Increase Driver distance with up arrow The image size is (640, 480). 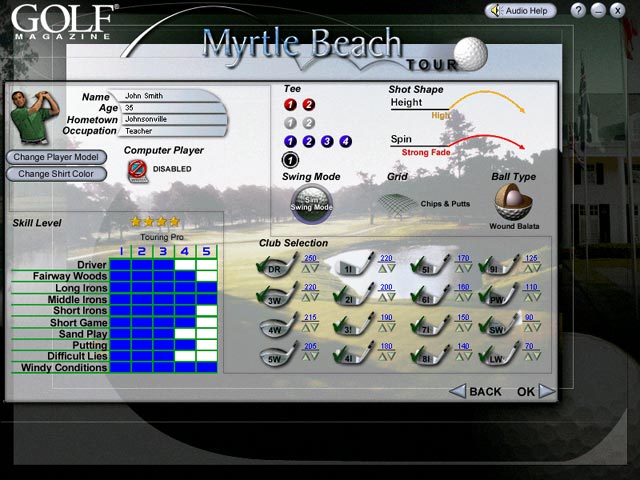coord(306,268)
